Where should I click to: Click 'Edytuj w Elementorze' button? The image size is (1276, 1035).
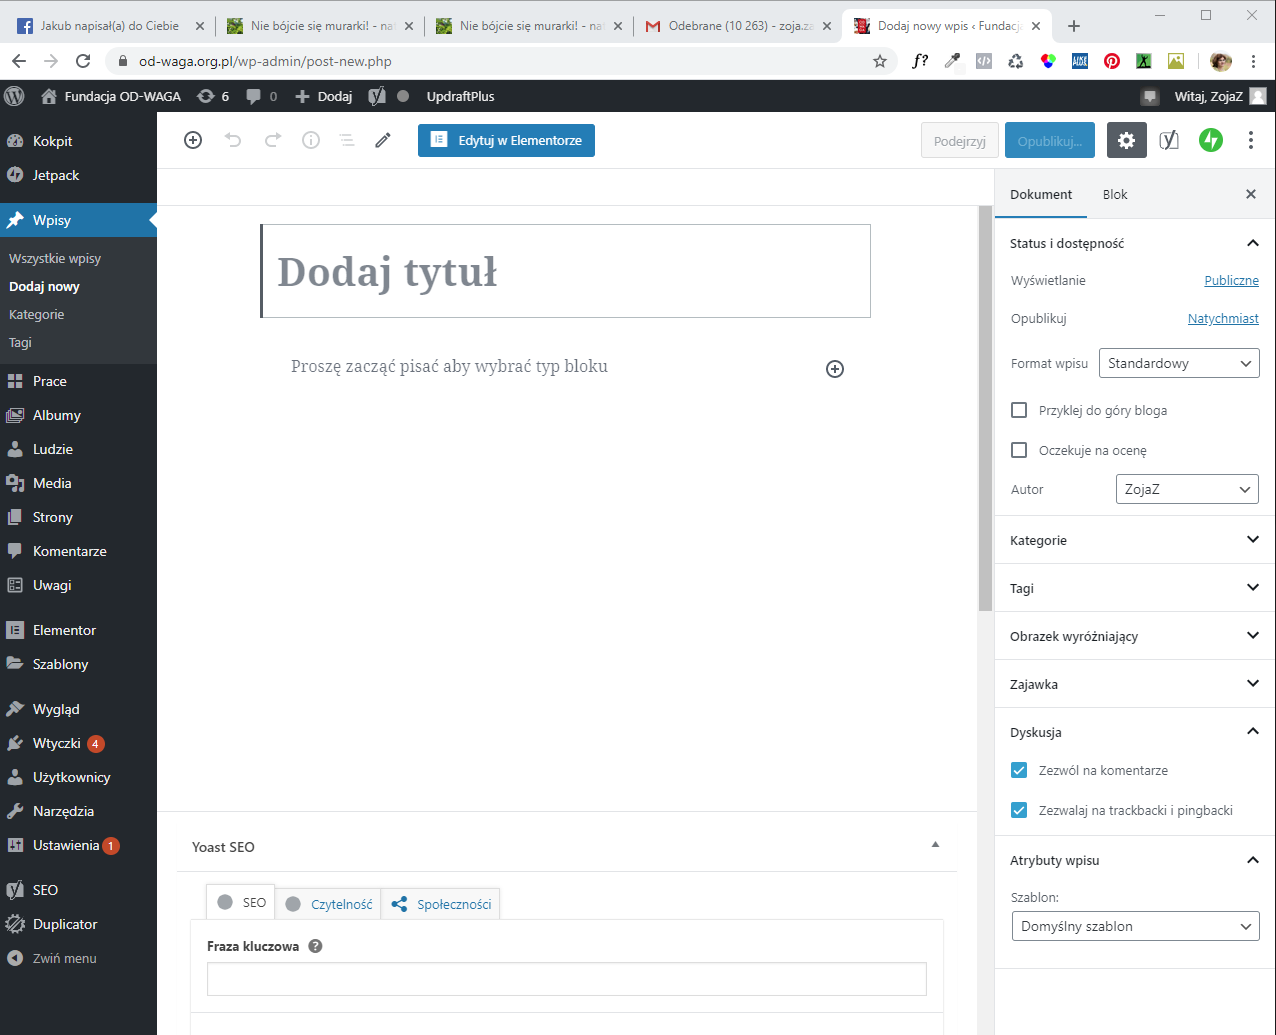tap(506, 141)
